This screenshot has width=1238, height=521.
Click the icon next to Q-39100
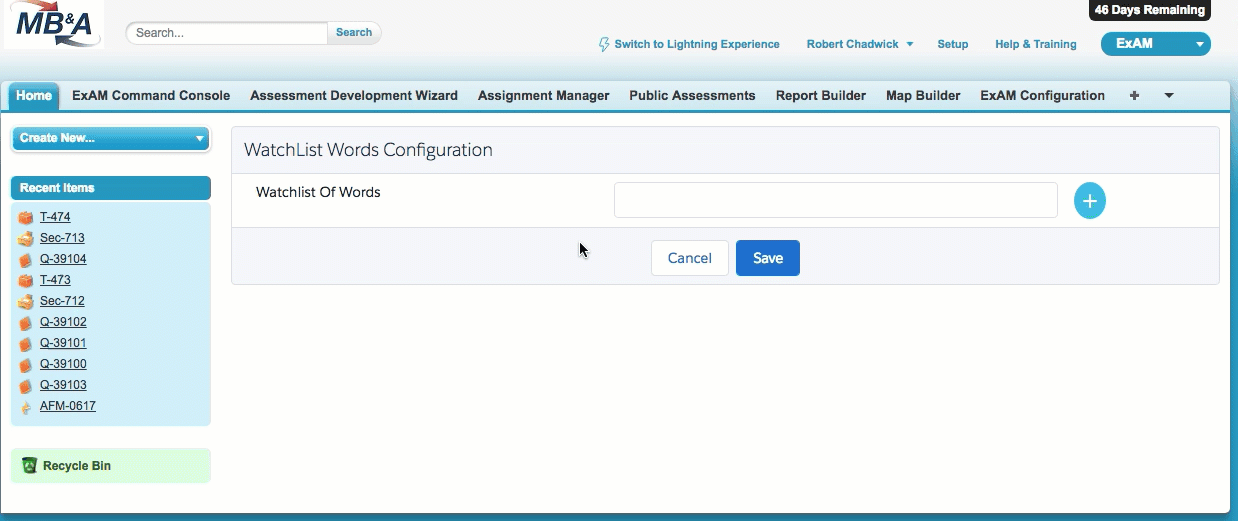(x=26, y=364)
